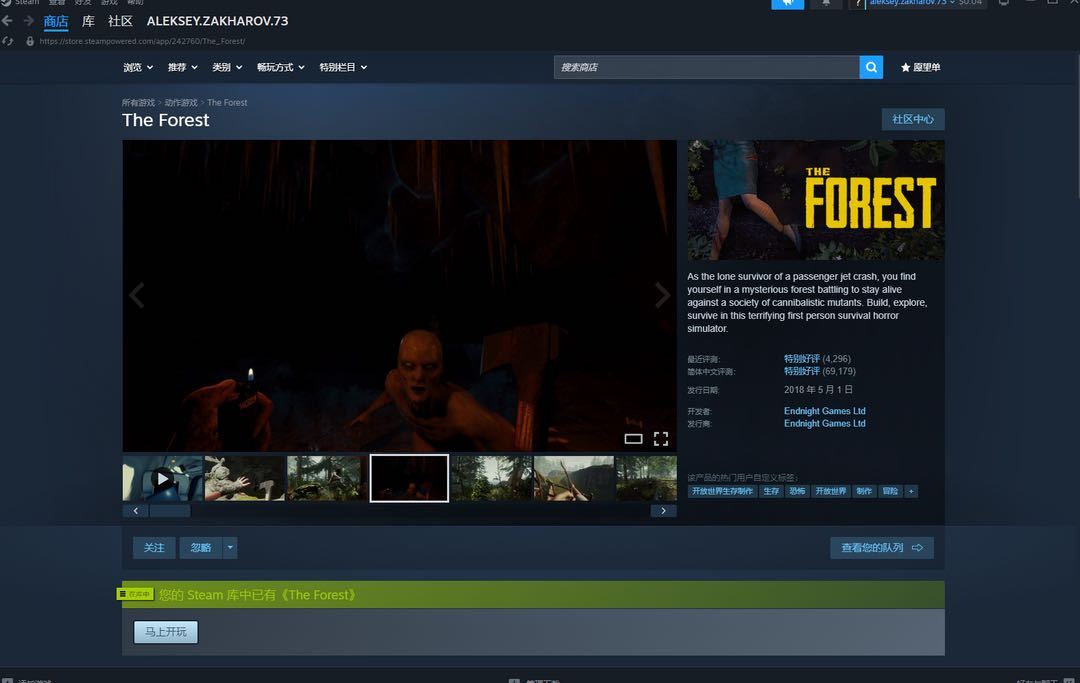
Task: Go back with the browser back arrow
Action: 7,21
